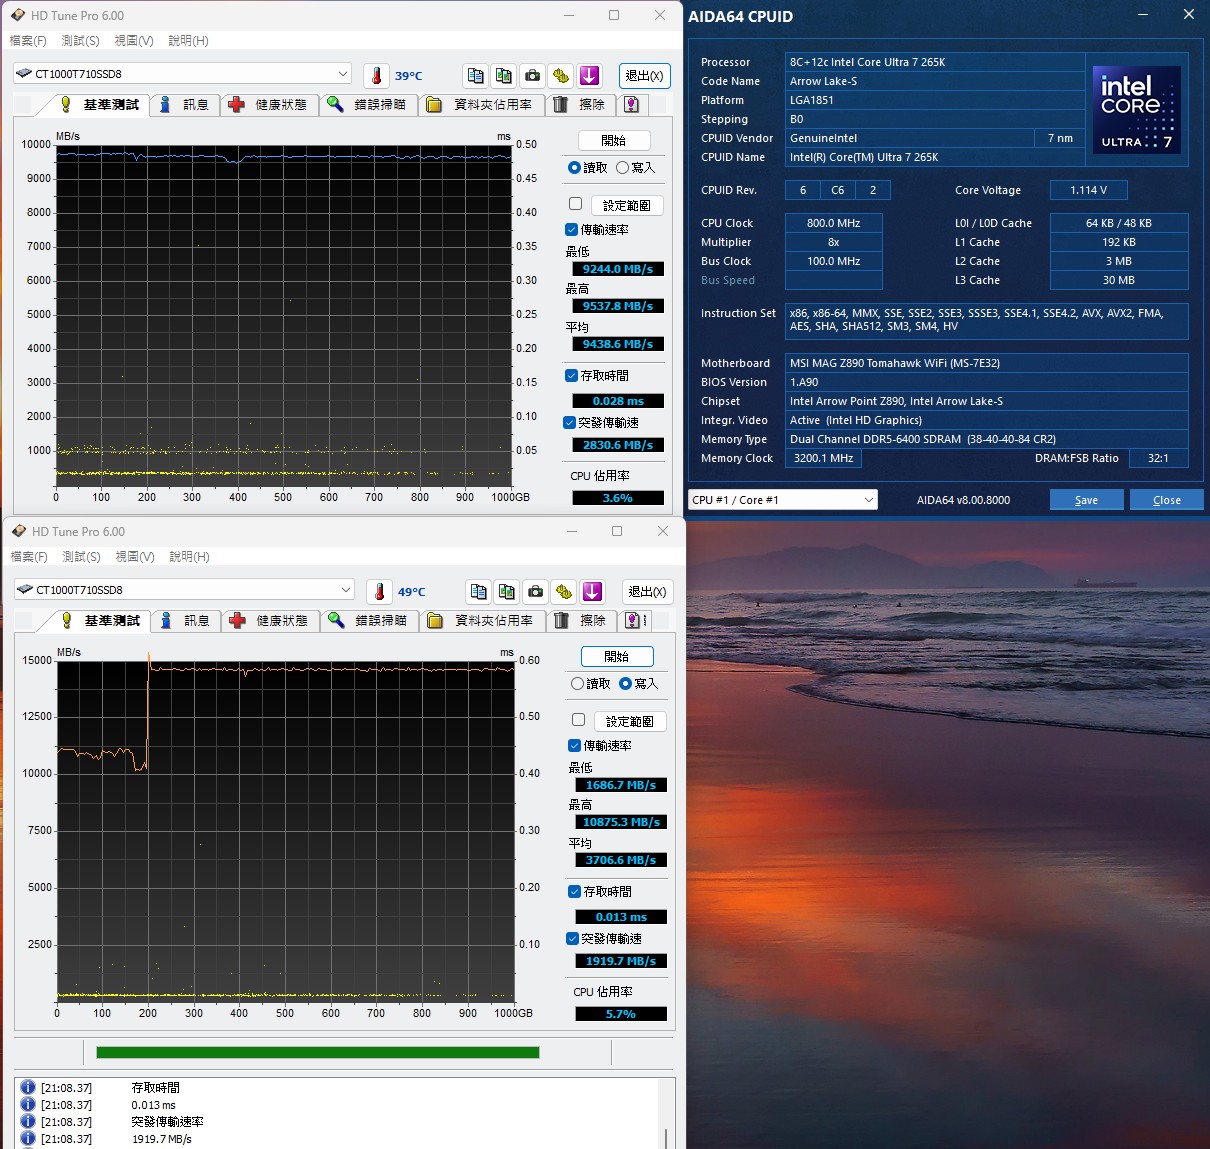Click the thermometer icon beside 39°C
The height and width of the screenshot is (1149, 1210).
click(x=376, y=76)
